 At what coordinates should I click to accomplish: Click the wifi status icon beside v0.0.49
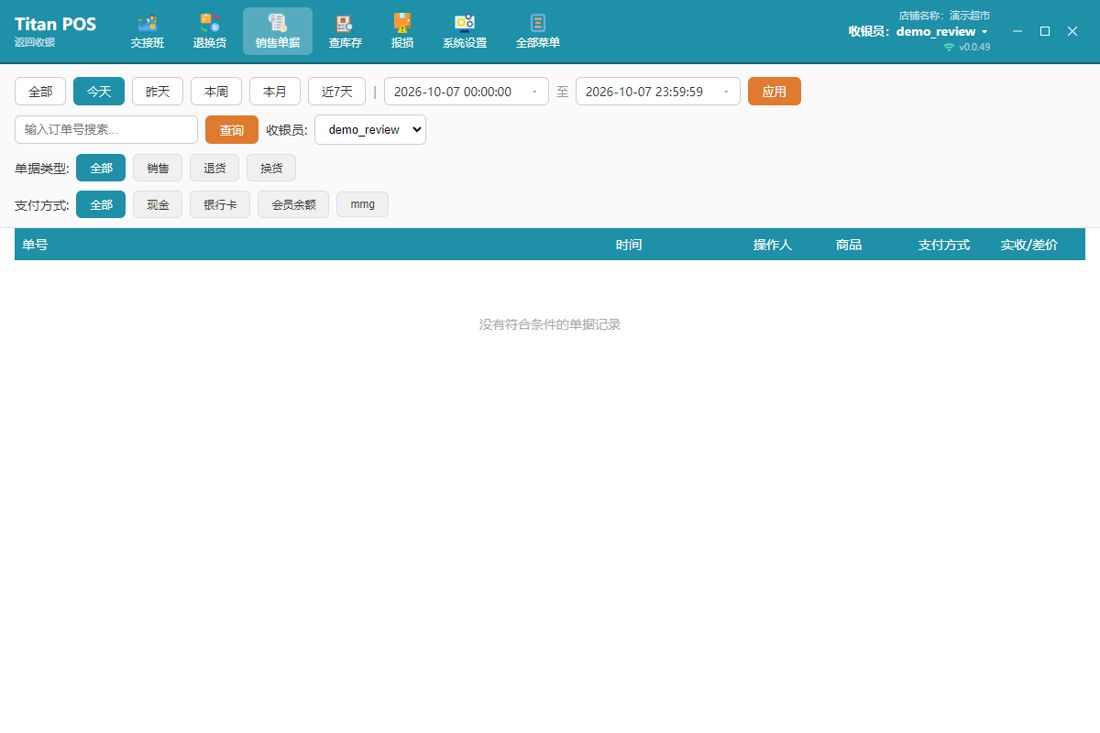coord(949,47)
